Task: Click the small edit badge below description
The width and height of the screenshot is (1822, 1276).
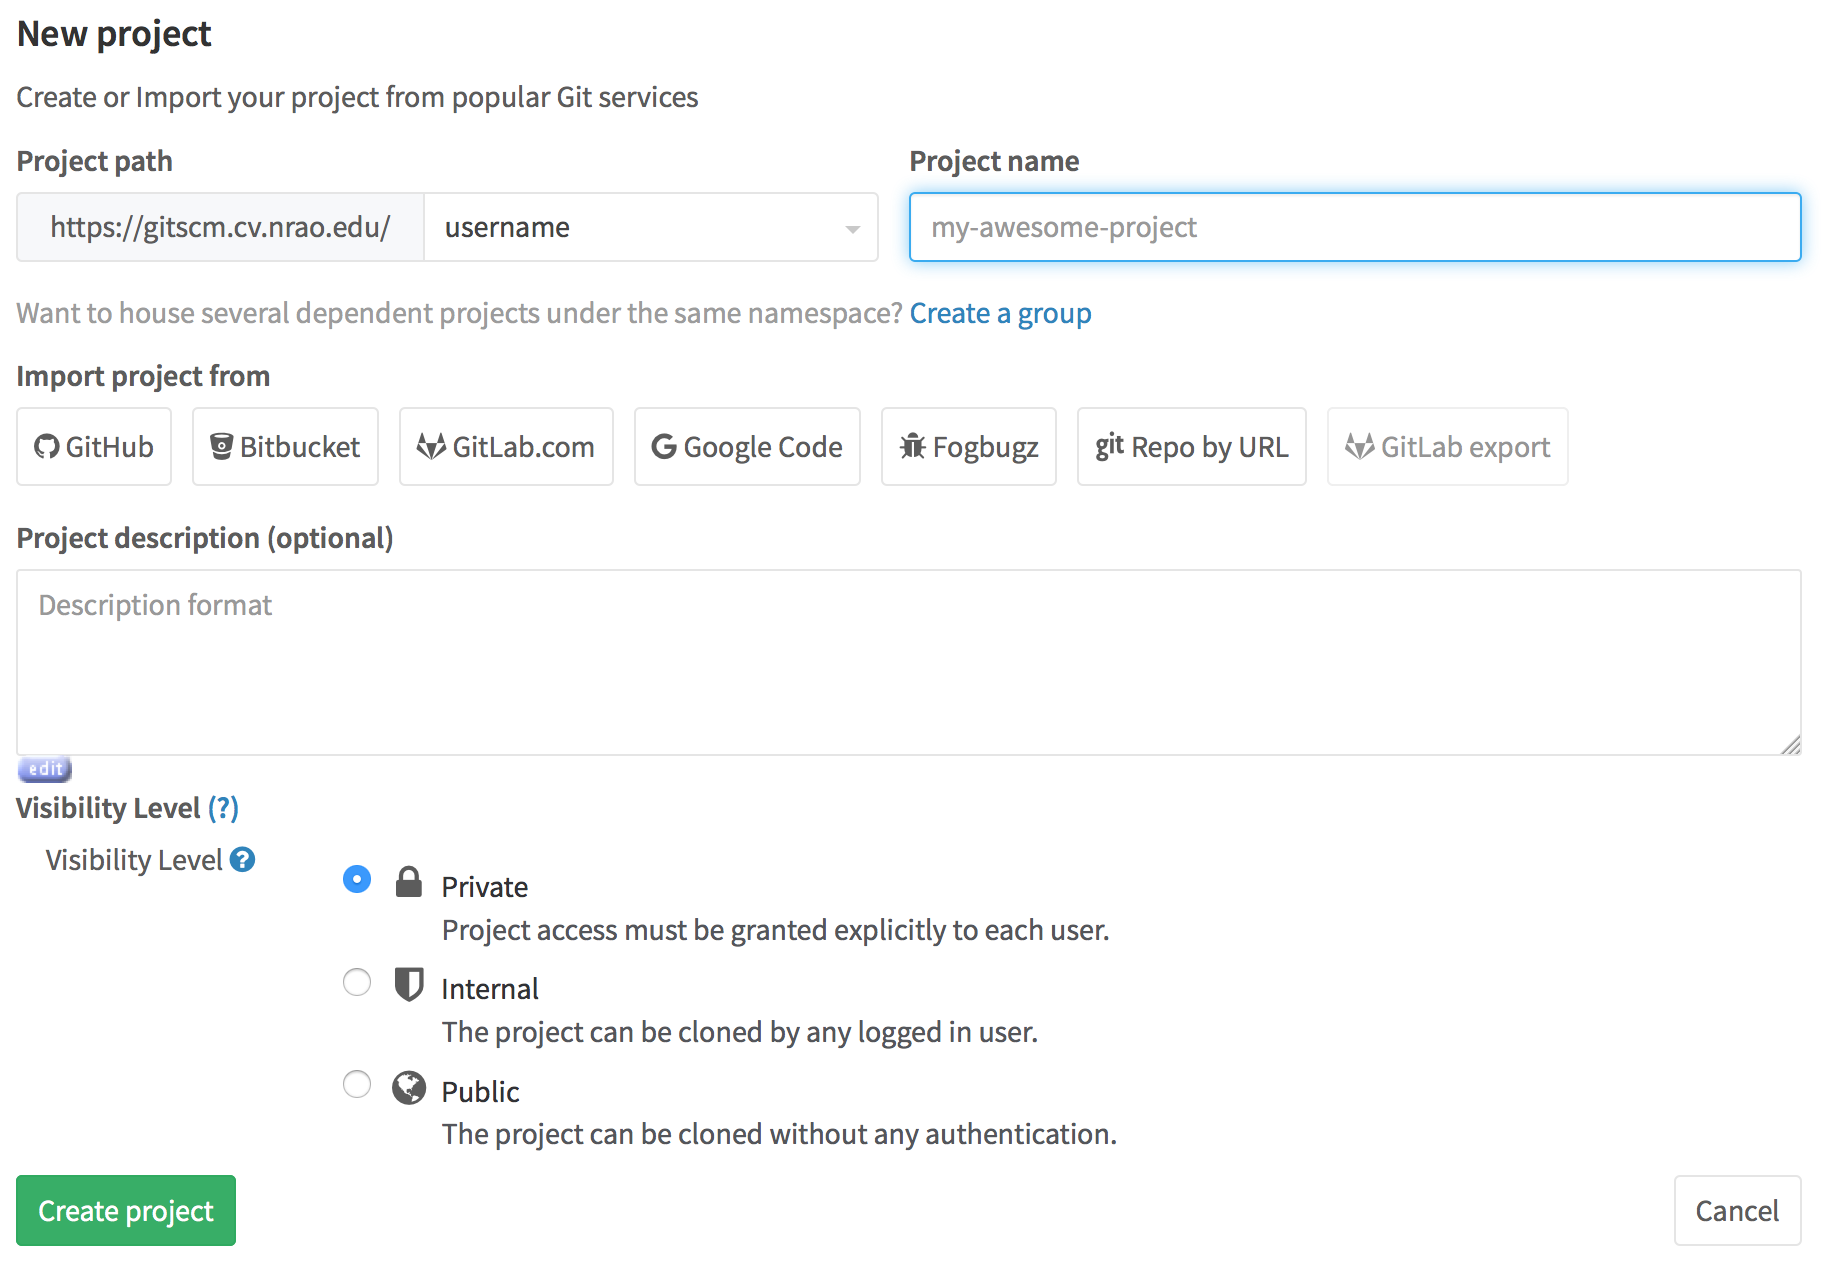Action: [x=45, y=769]
